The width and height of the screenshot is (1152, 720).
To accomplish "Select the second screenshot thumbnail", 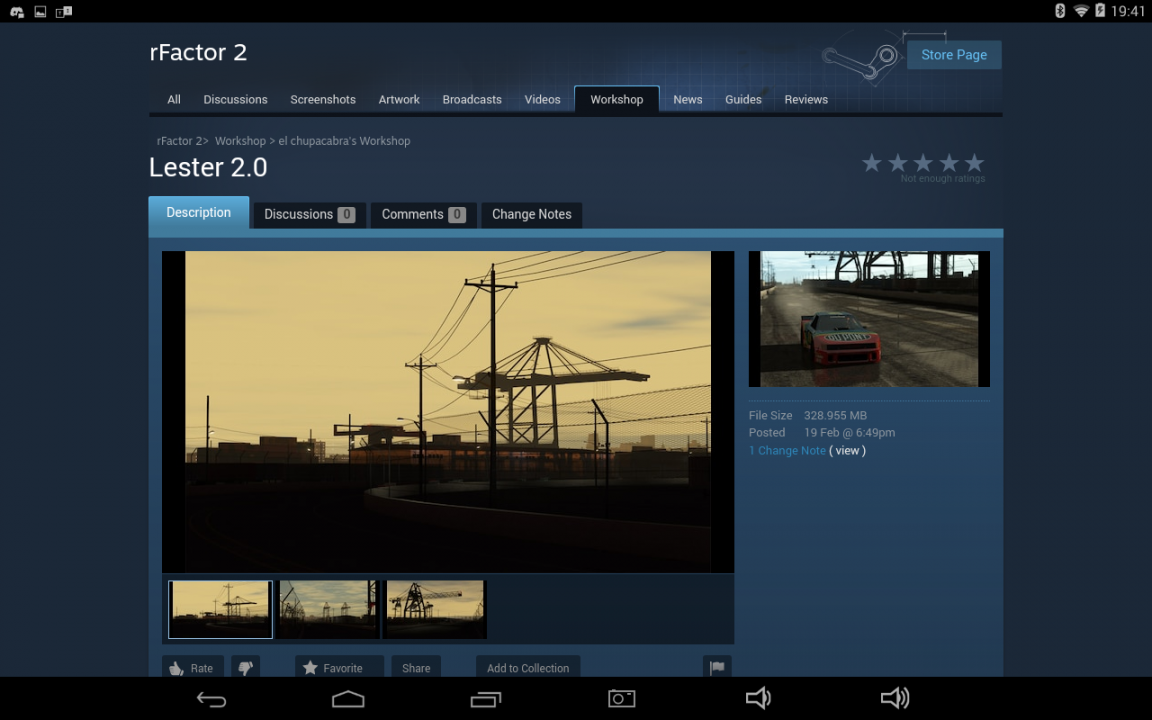I will click(328, 609).
